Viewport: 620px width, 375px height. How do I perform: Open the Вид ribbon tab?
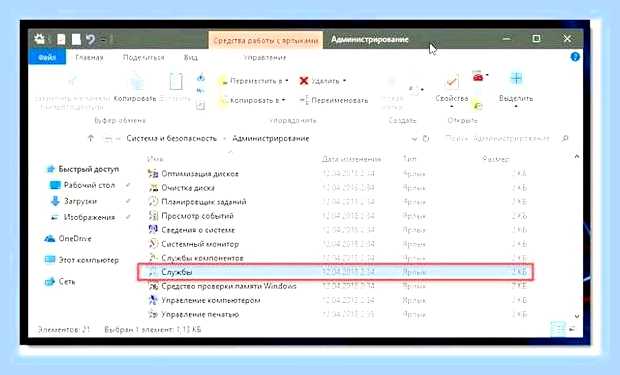(191, 57)
